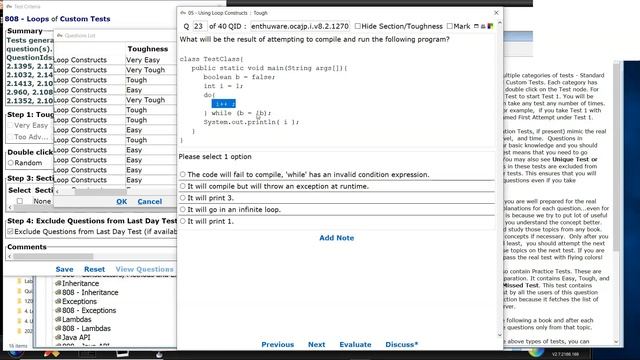Select the first Very Tough row in Questions List

click(x=115, y=70)
